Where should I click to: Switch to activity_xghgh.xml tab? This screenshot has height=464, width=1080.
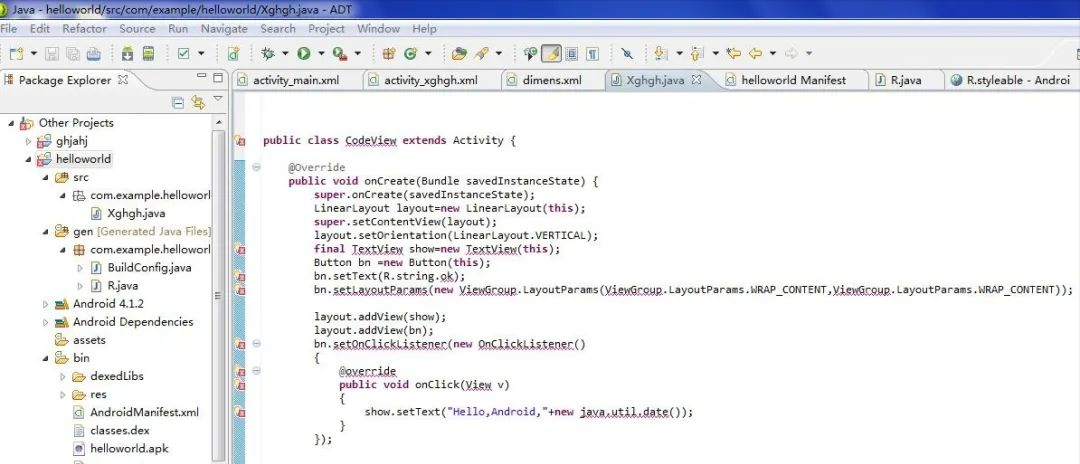430,80
